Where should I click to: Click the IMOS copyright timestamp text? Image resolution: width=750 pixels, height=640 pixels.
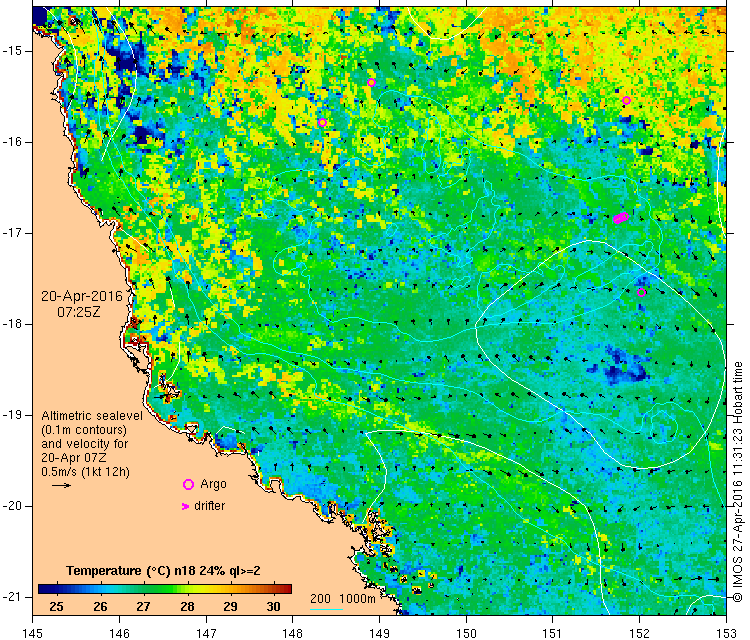point(738,482)
